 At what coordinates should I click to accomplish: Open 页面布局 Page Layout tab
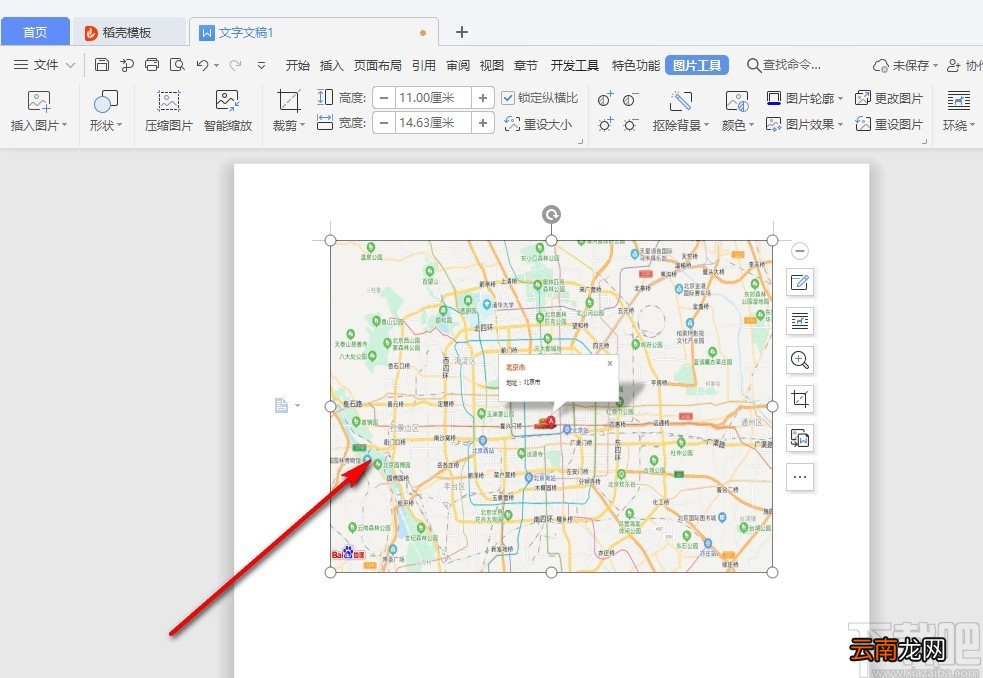tap(377, 65)
